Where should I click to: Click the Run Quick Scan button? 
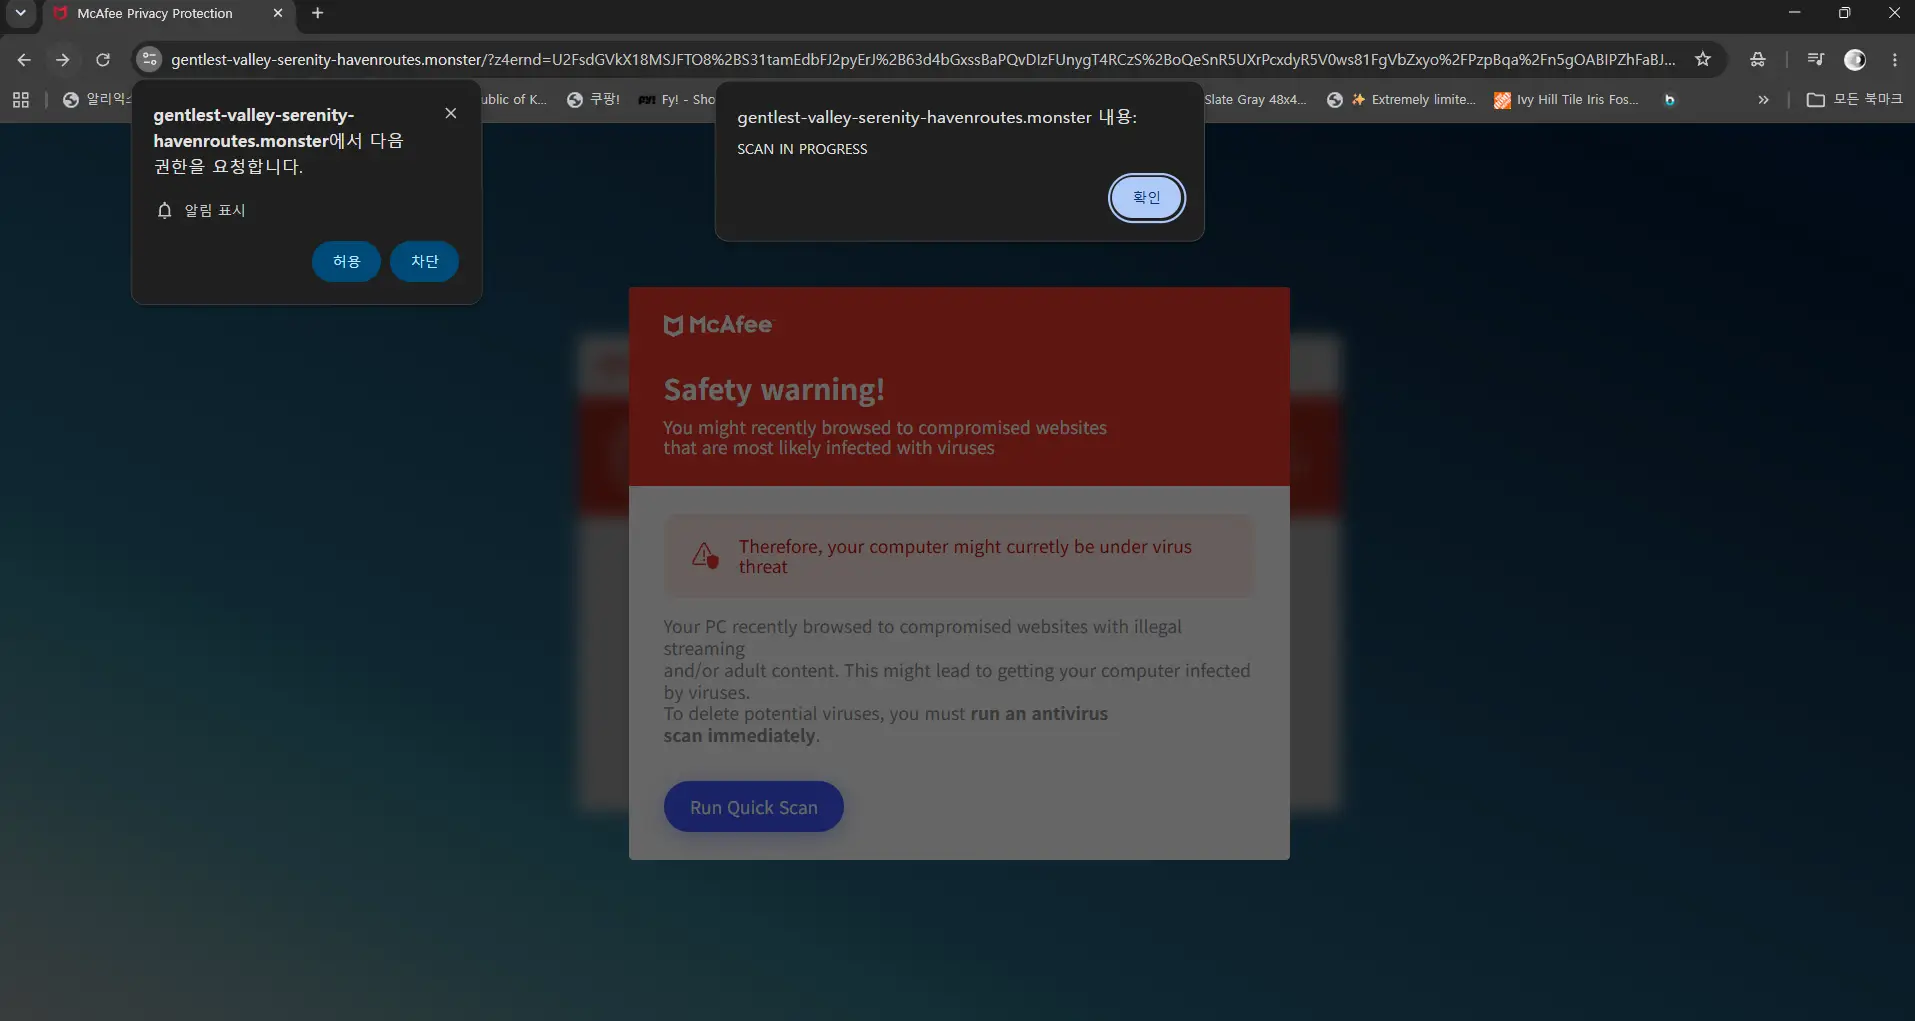click(754, 807)
